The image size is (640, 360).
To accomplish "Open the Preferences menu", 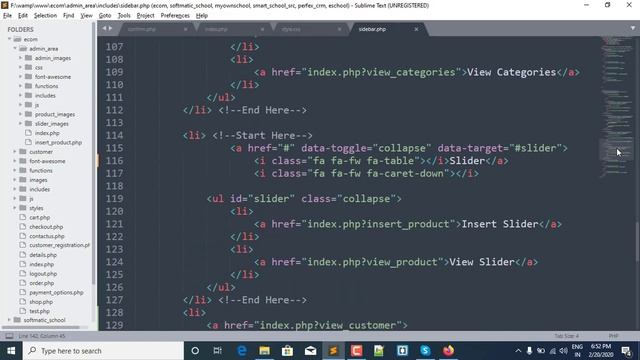I will [175, 16].
